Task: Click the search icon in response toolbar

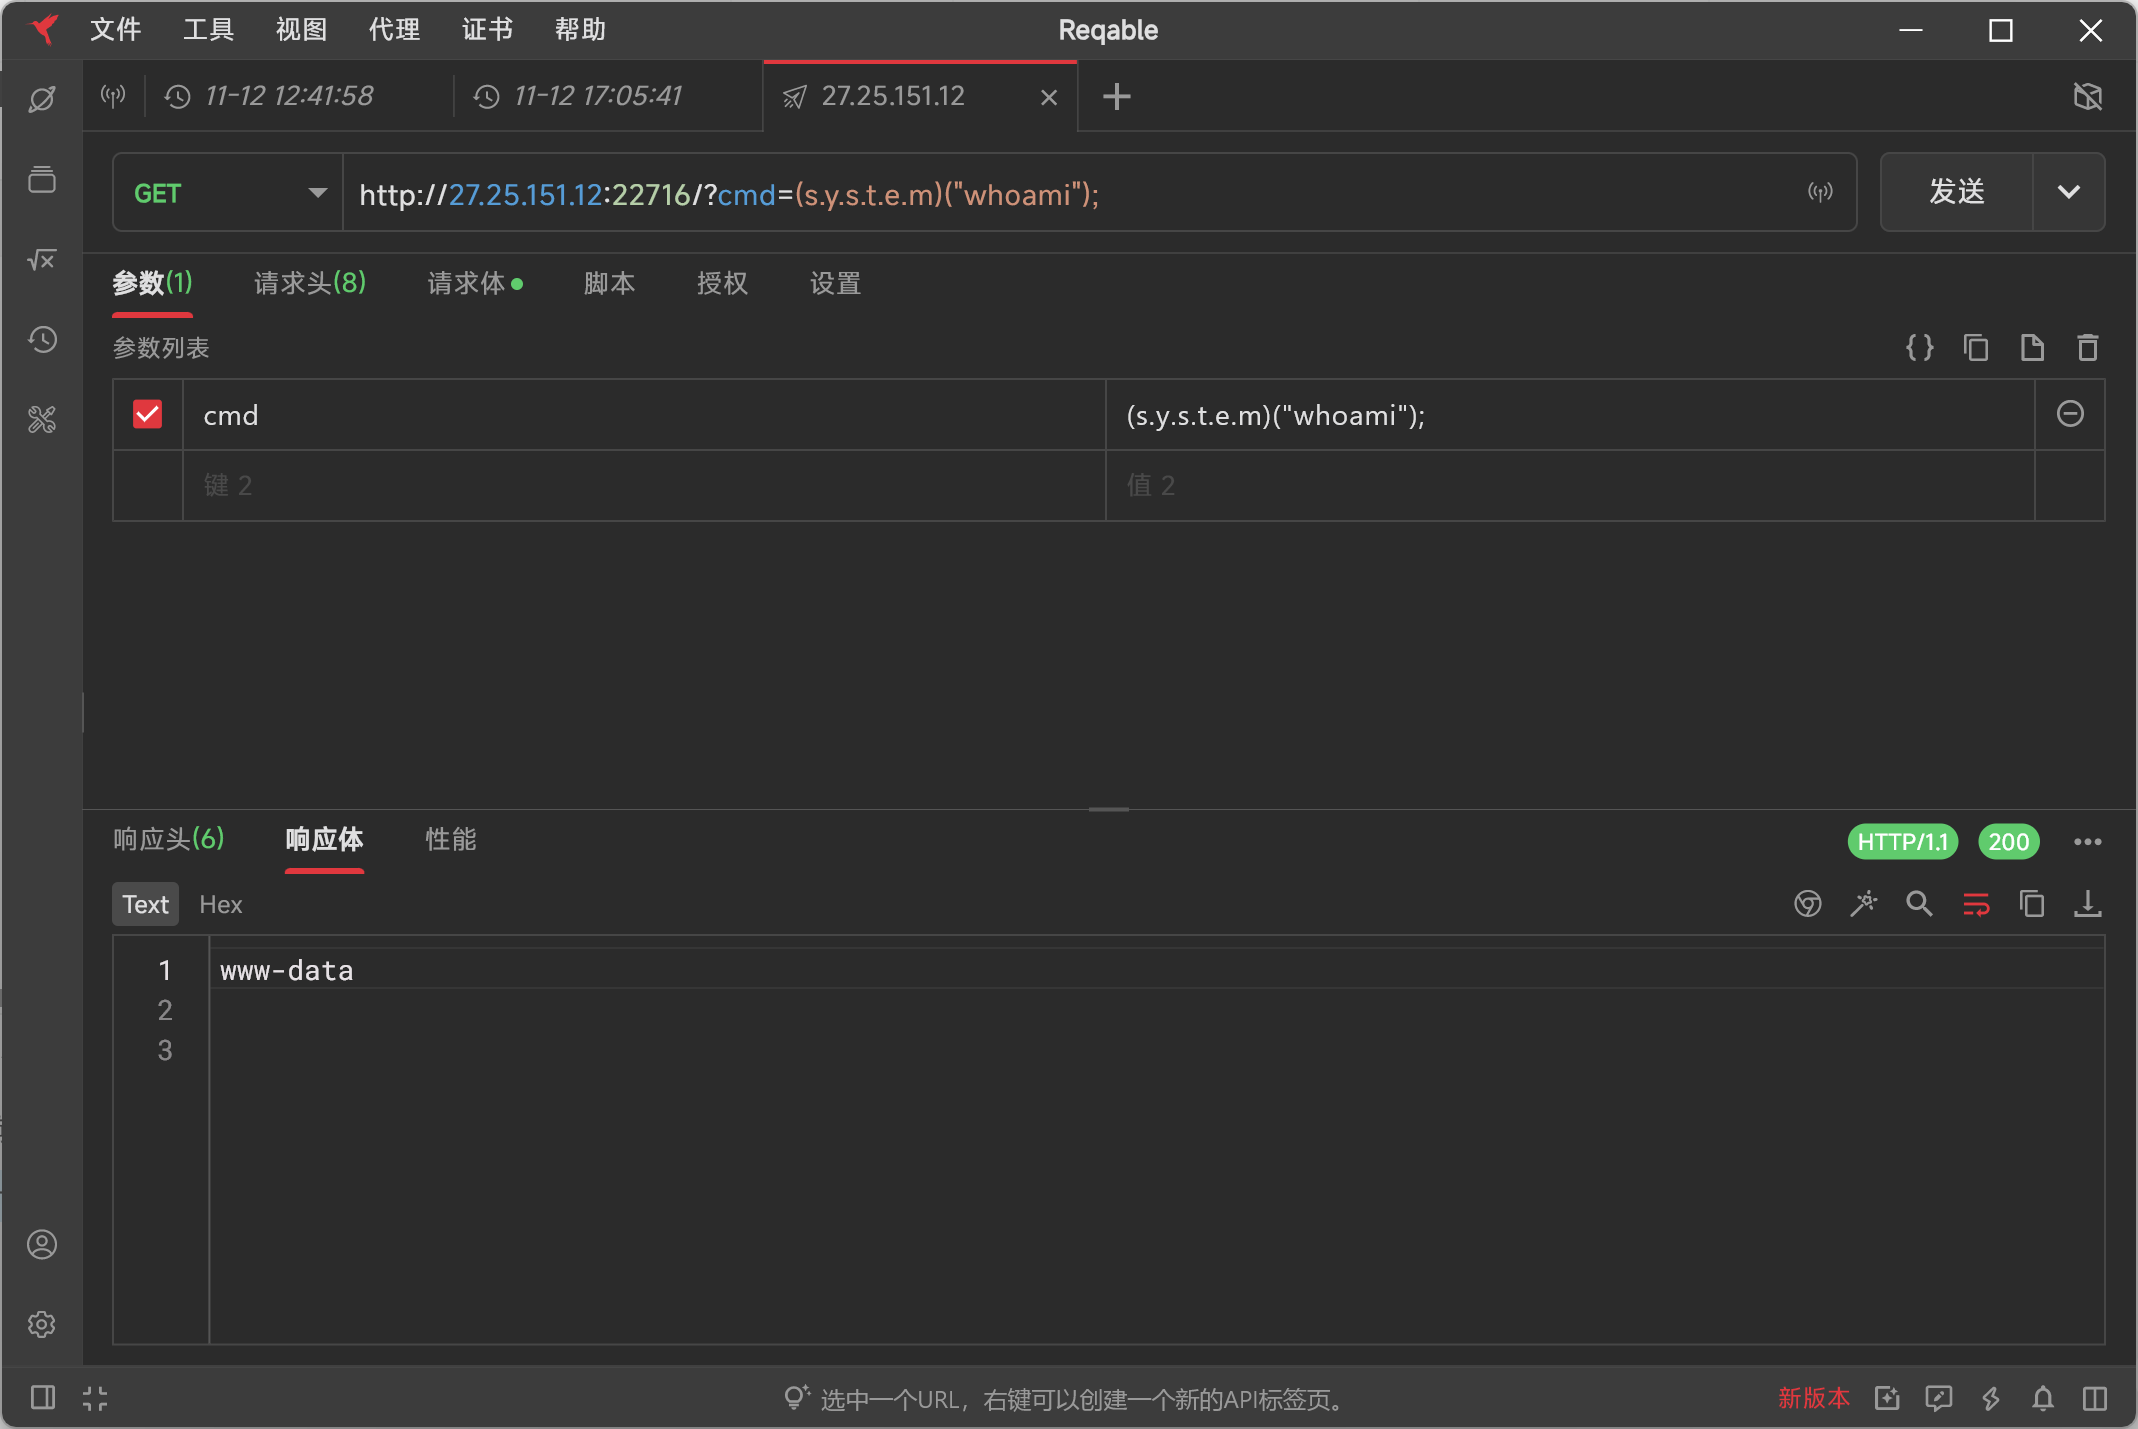Action: coord(1919,904)
